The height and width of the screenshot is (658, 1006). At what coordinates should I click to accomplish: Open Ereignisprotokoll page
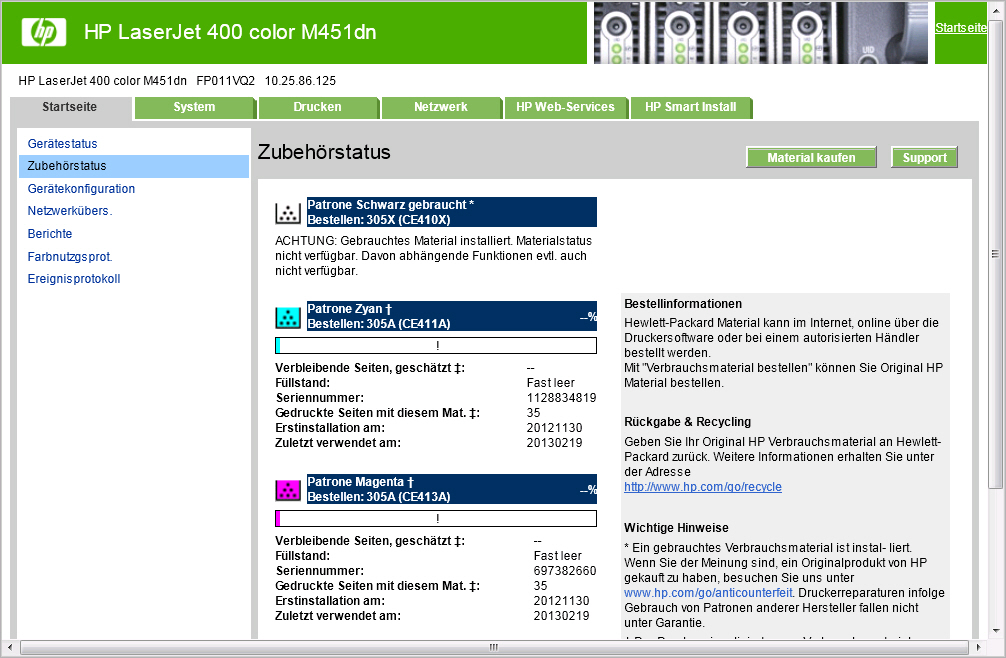[x=74, y=279]
